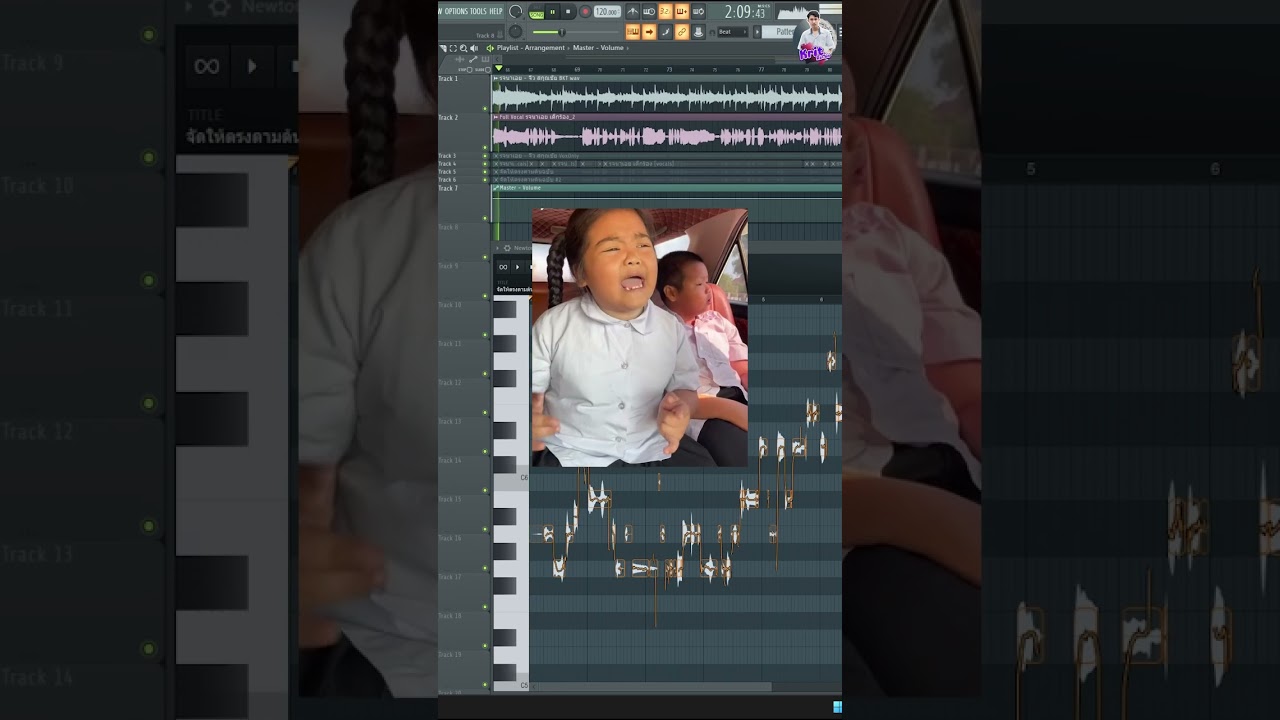1280x720 pixels.
Task: Click the Track 7 header label
Action: (448, 188)
